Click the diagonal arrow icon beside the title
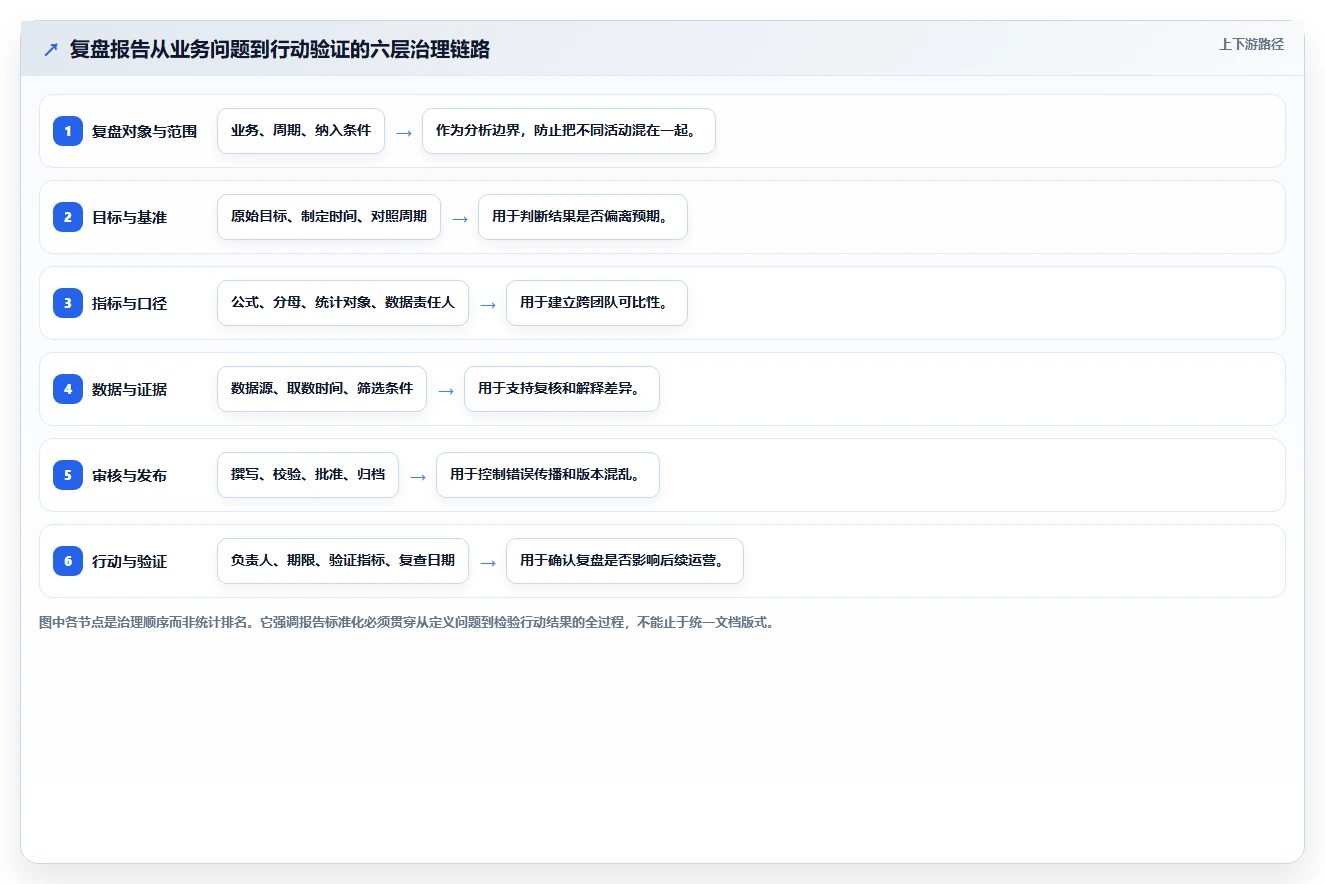 click(x=51, y=49)
